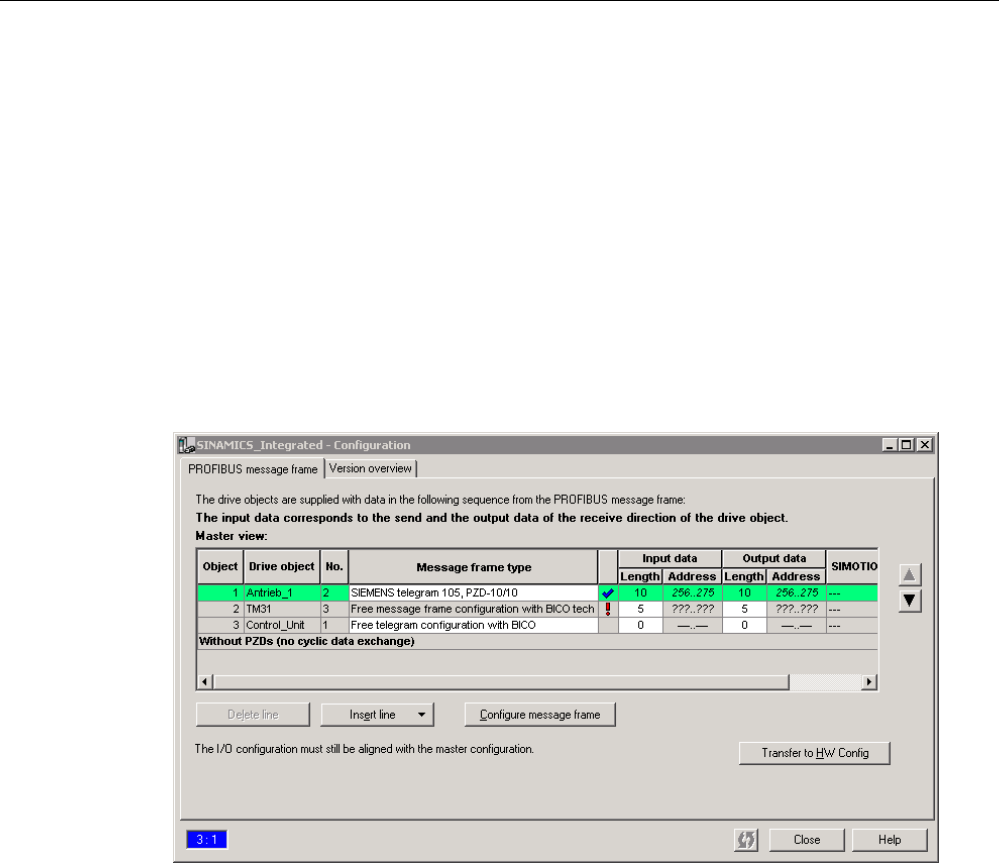Screen dimensions: 999x863
Task: Open the Insert line dropdown arrow
Action: point(422,715)
